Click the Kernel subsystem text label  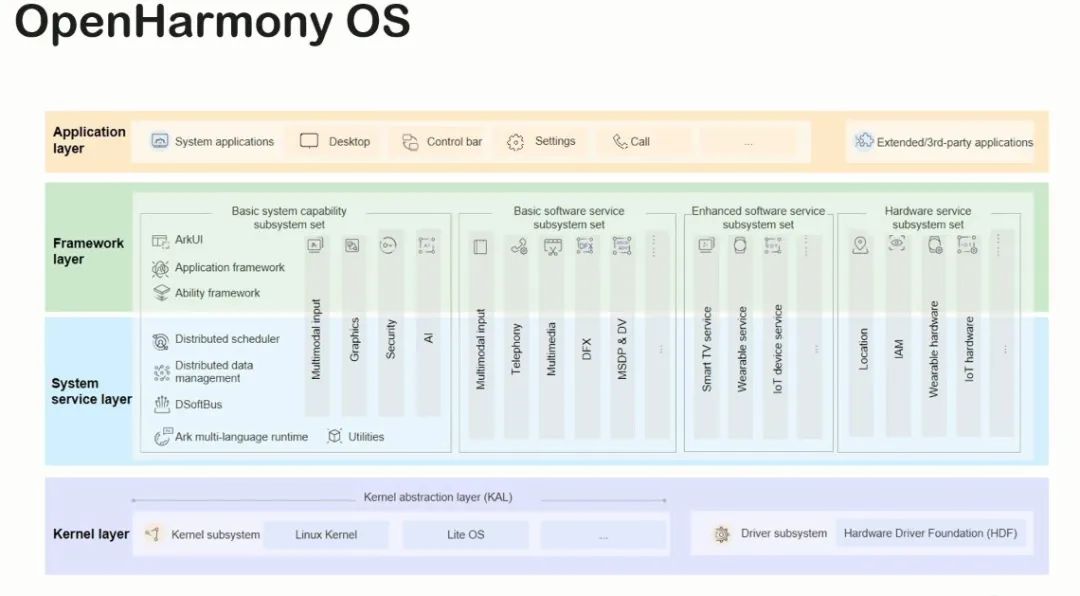tap(216, 535)
